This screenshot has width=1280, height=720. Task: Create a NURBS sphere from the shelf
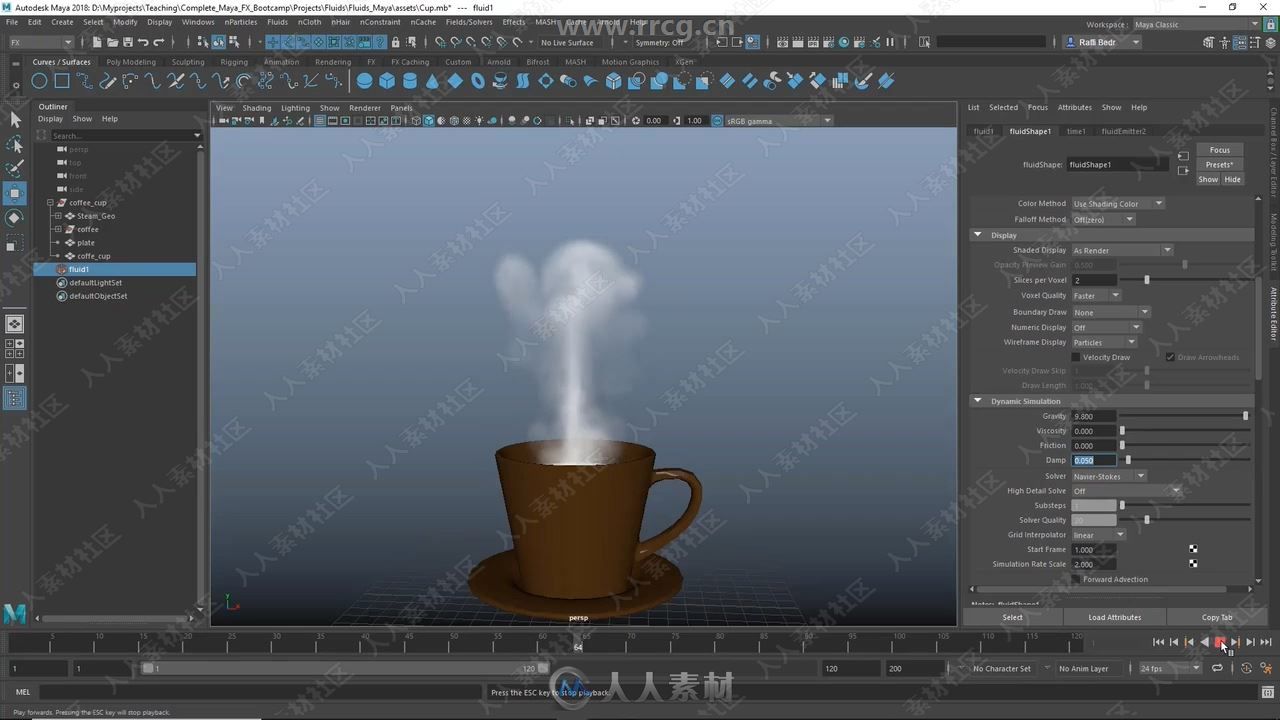(x=364, y=81)
